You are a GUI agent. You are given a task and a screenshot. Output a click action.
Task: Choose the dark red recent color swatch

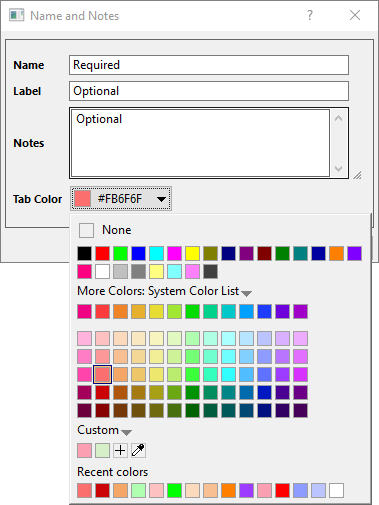click(102, 490)
